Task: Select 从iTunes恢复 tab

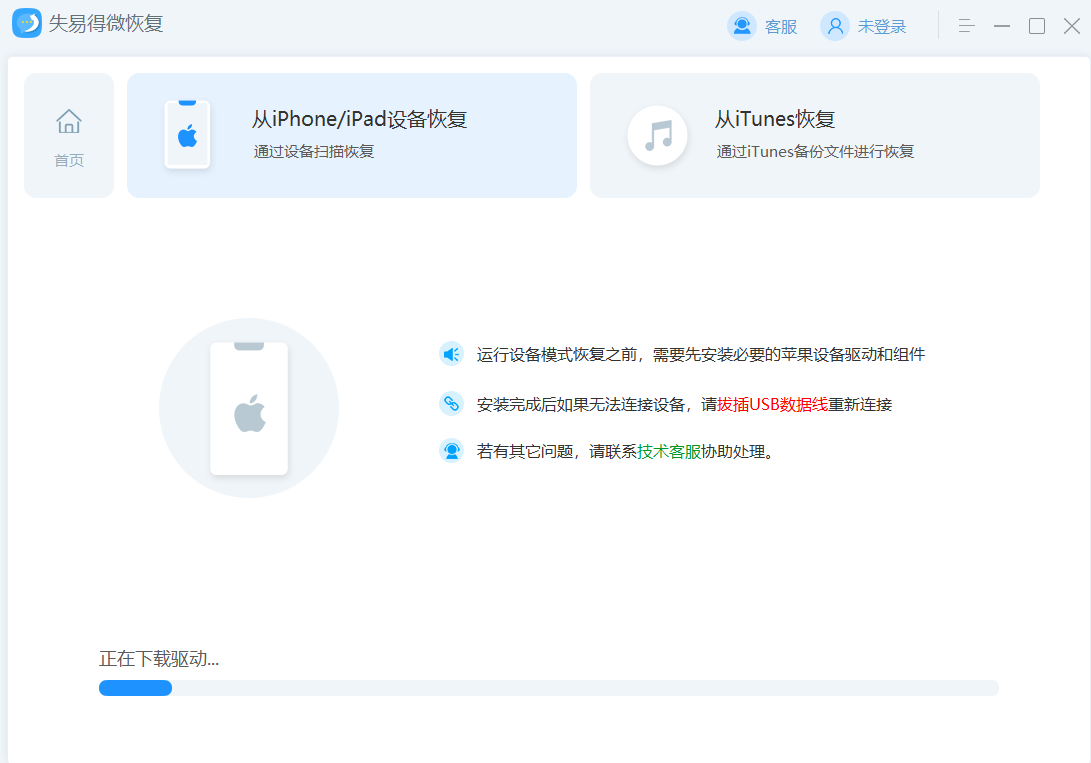Action: [x=815, y=136]
